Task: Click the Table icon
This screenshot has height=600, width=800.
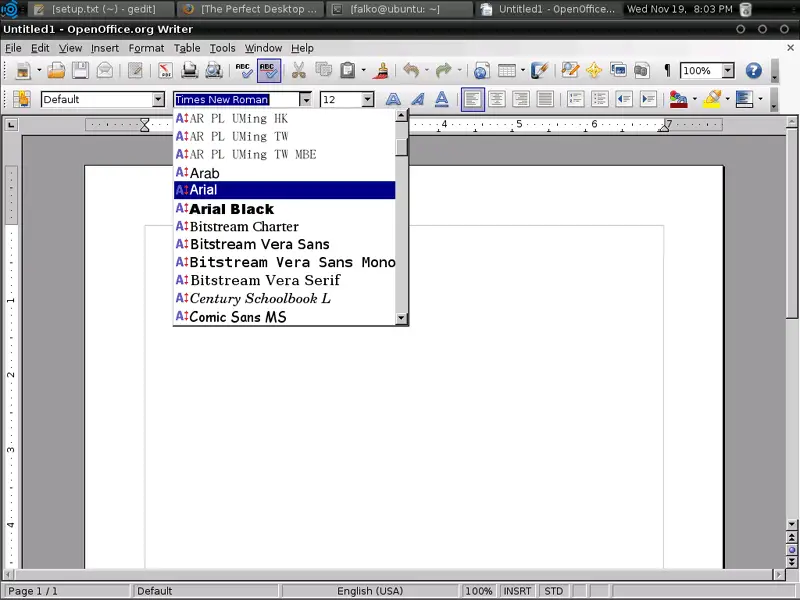Action: [507, 70]
